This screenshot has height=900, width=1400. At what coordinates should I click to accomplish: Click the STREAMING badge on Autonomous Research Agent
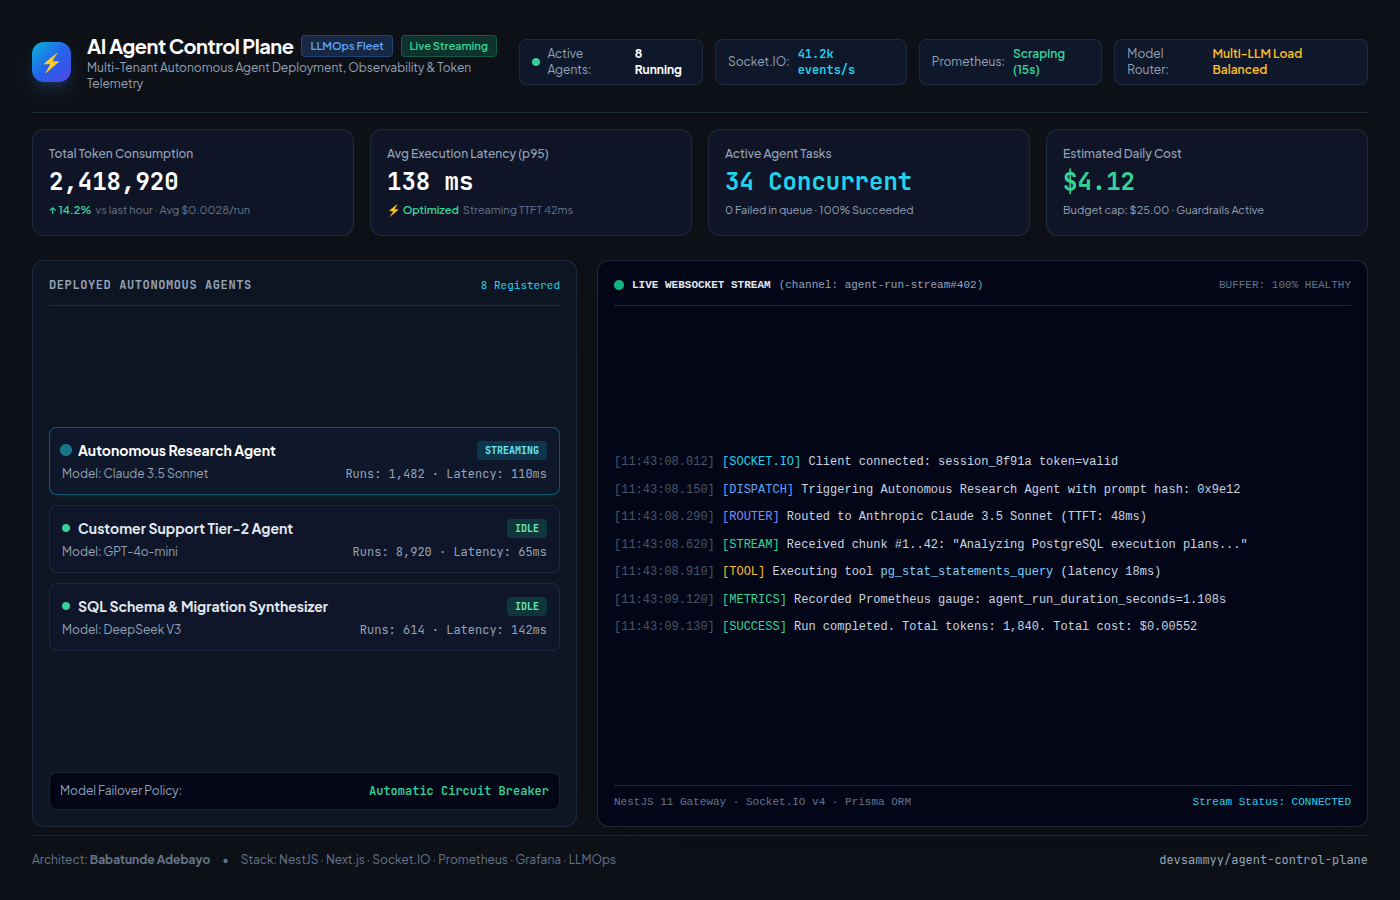click(x=512, y=451)
